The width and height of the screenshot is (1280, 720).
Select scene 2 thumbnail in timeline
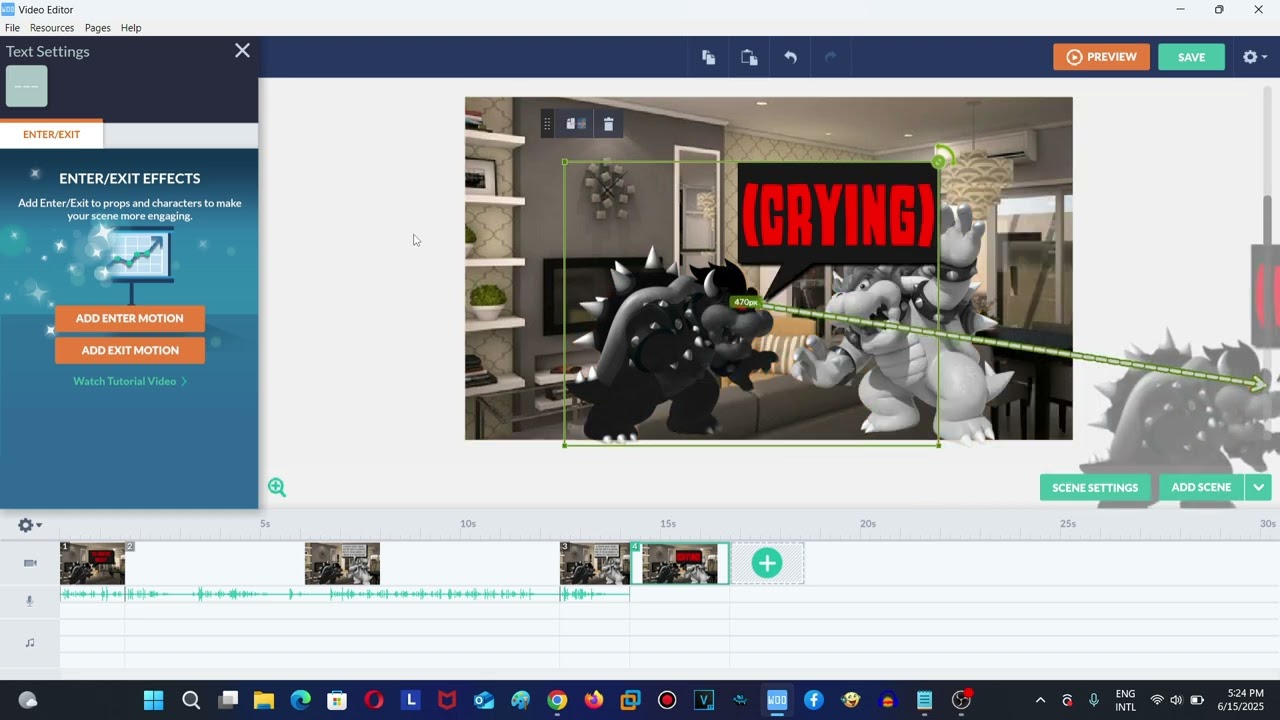point(342,564)
